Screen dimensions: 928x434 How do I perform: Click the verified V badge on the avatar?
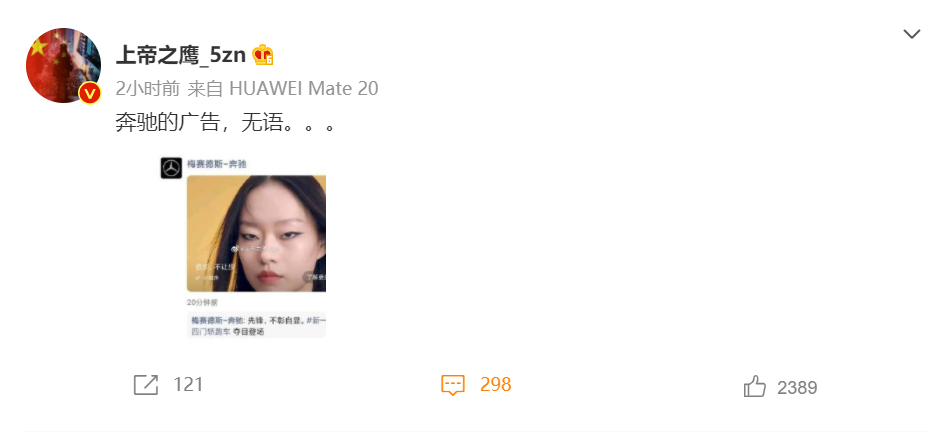point(90,93)
